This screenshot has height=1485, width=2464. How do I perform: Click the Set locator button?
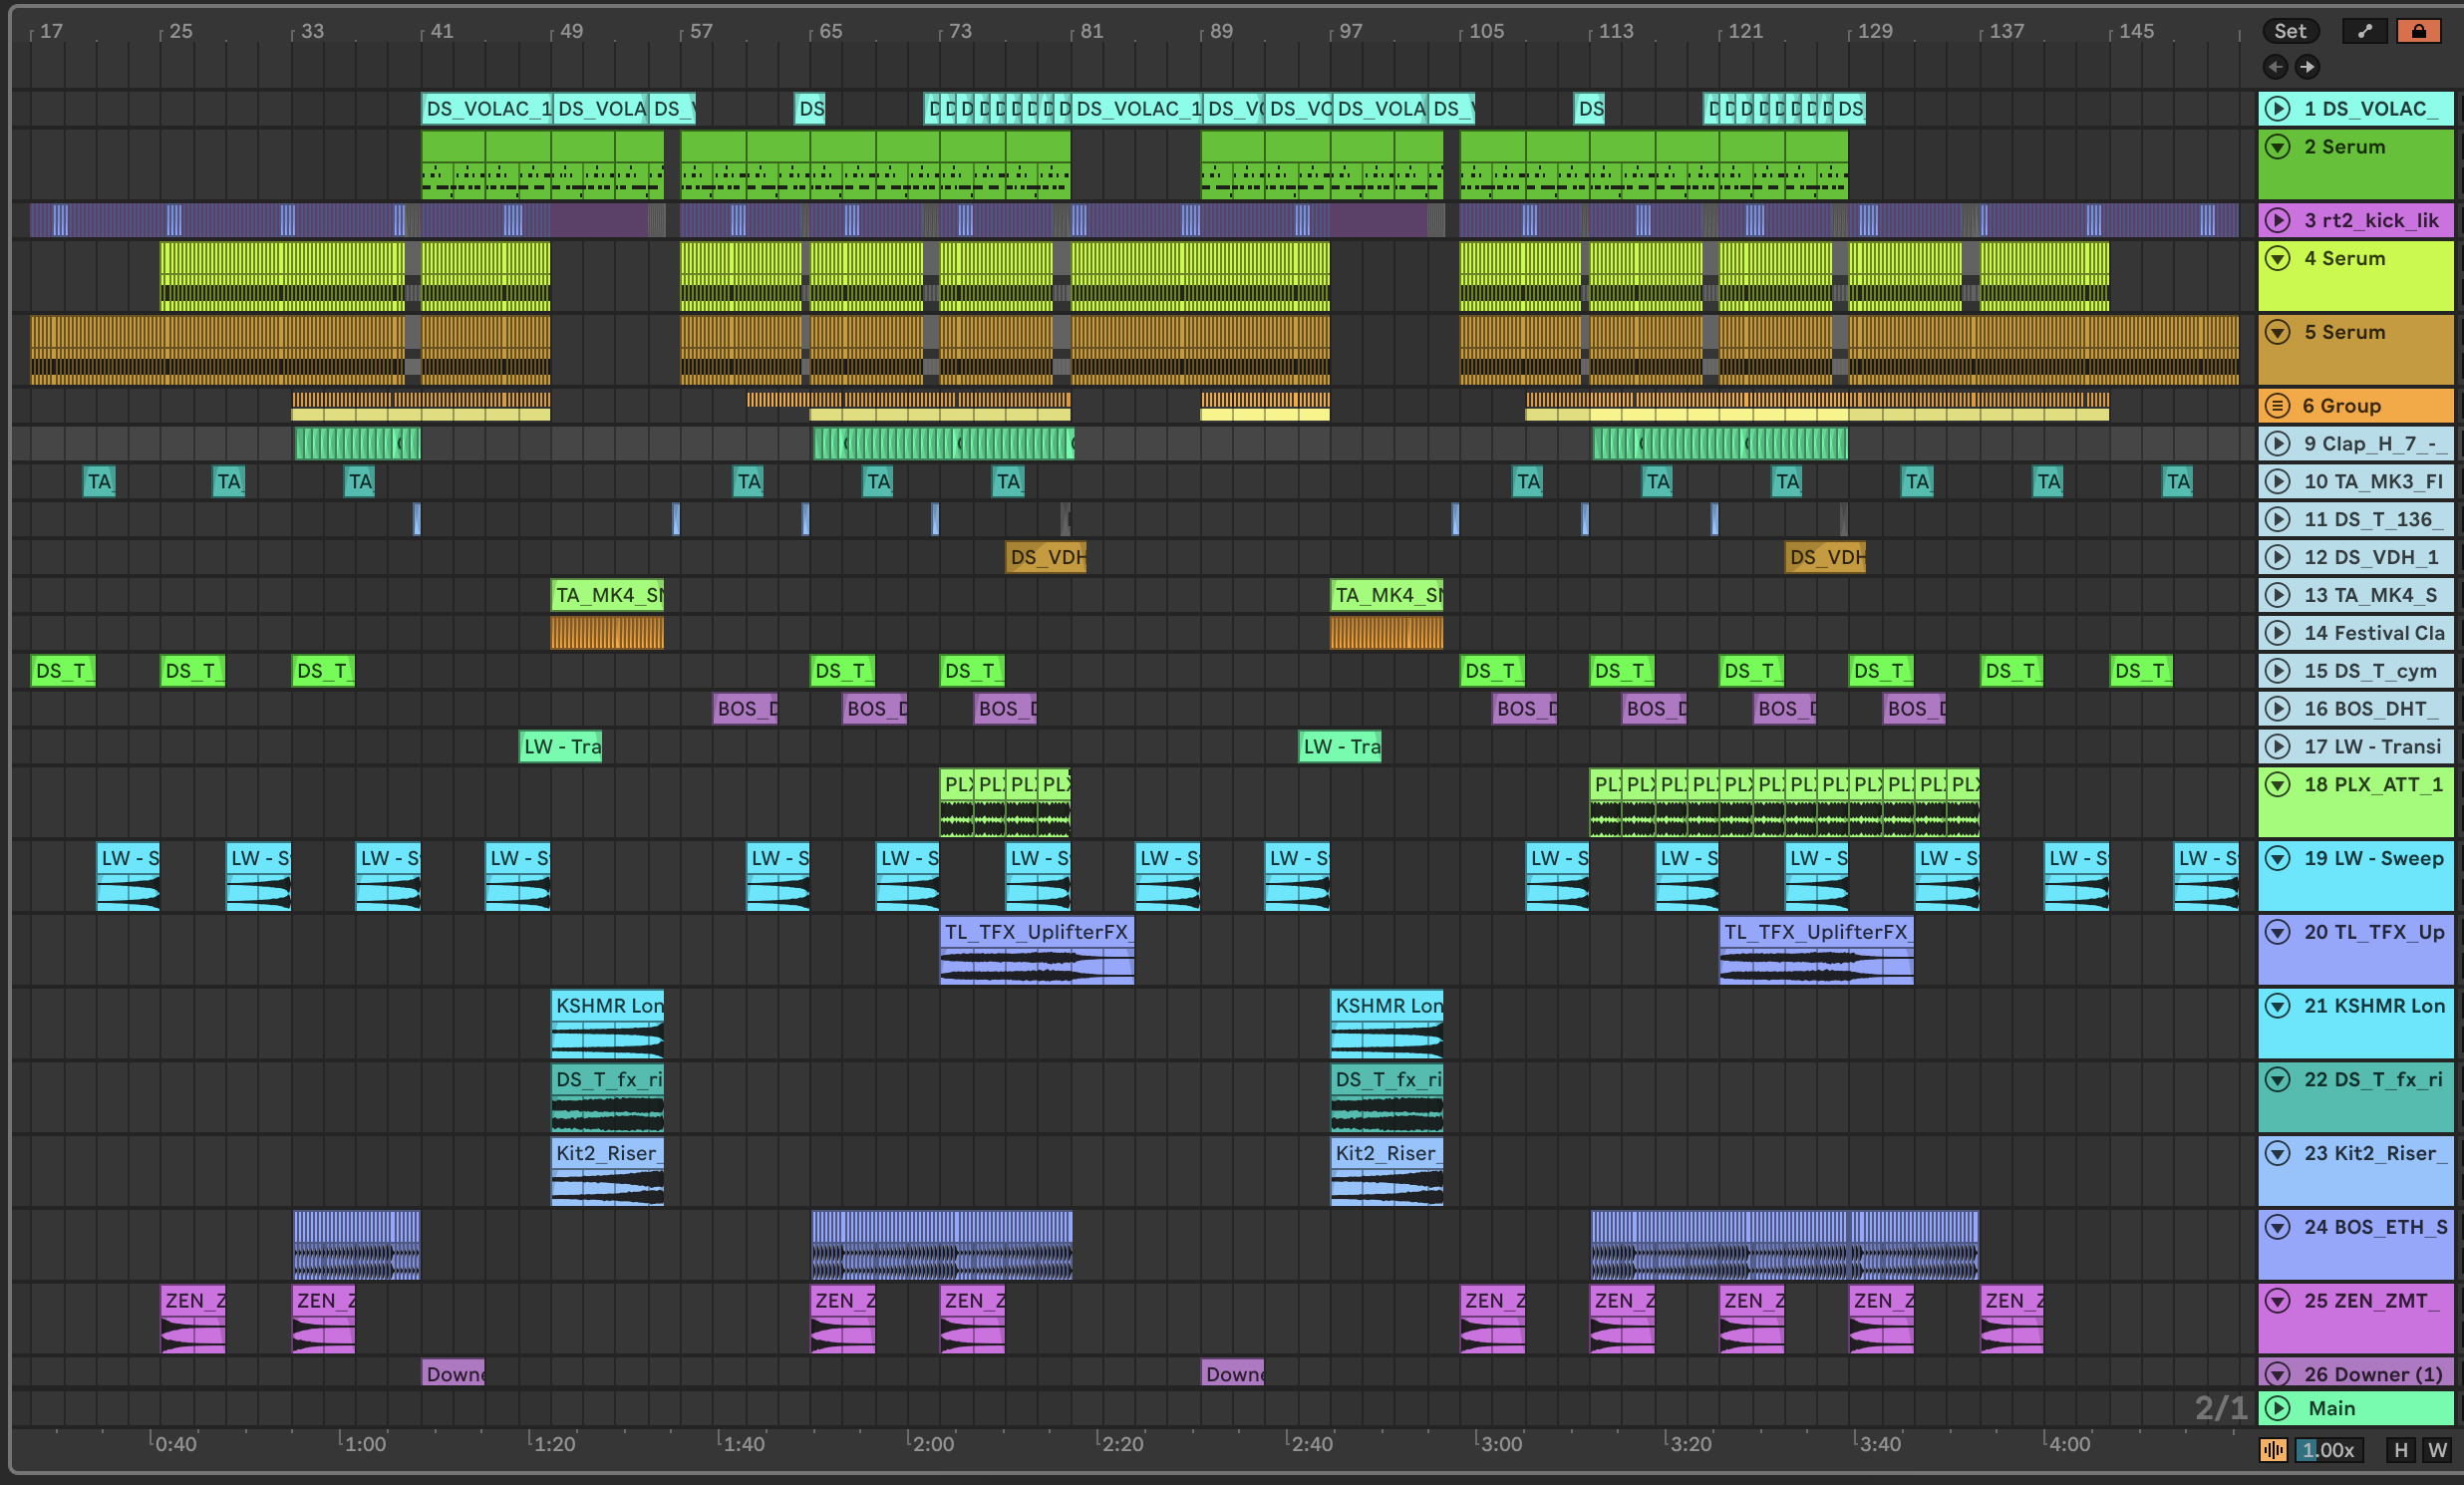click(x=2290, y=31)
